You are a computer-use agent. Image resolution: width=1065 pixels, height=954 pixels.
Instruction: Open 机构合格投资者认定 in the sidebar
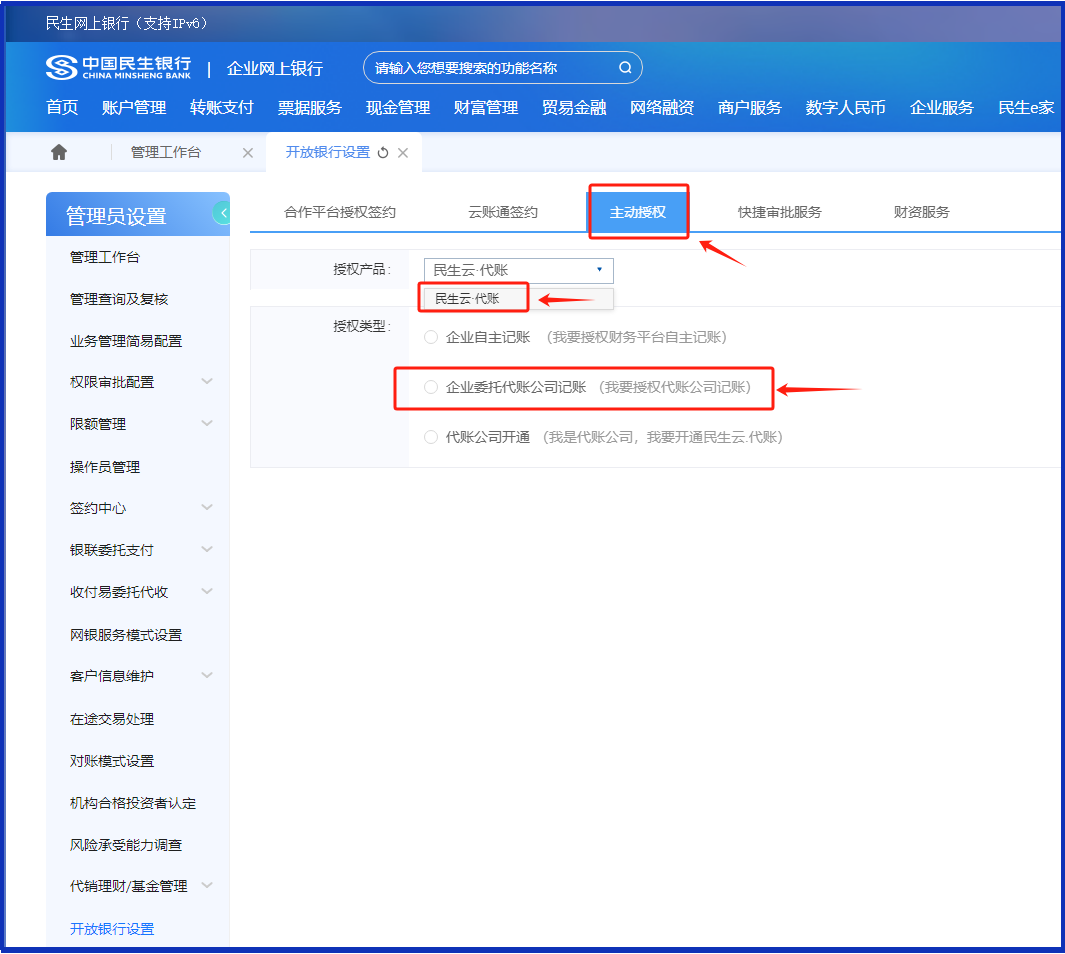point(133,803)
